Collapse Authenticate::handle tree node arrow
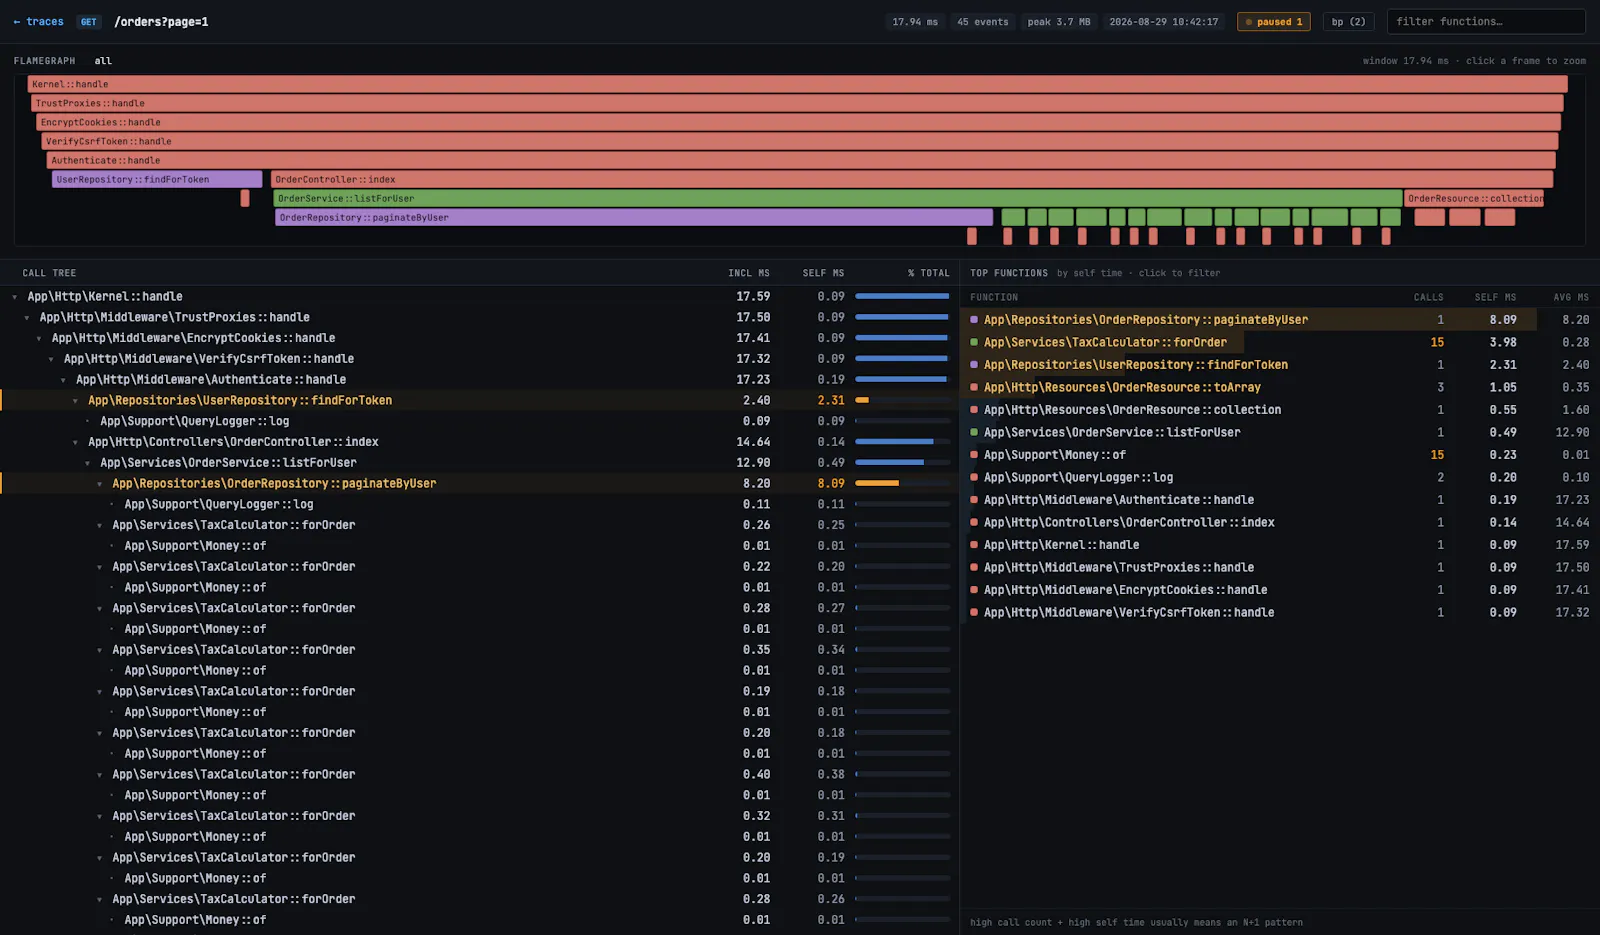The width and height of the screenshot is (1600, 935). (x=63, y=380)
